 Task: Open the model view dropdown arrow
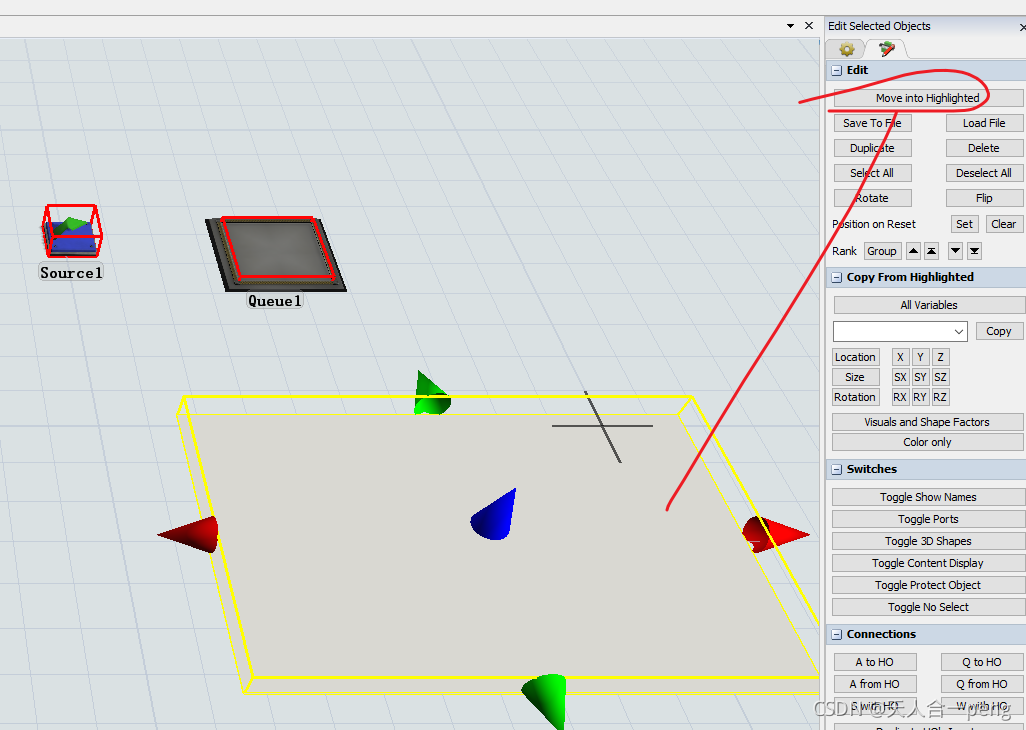pyautogui.click(x=790, y=26)
